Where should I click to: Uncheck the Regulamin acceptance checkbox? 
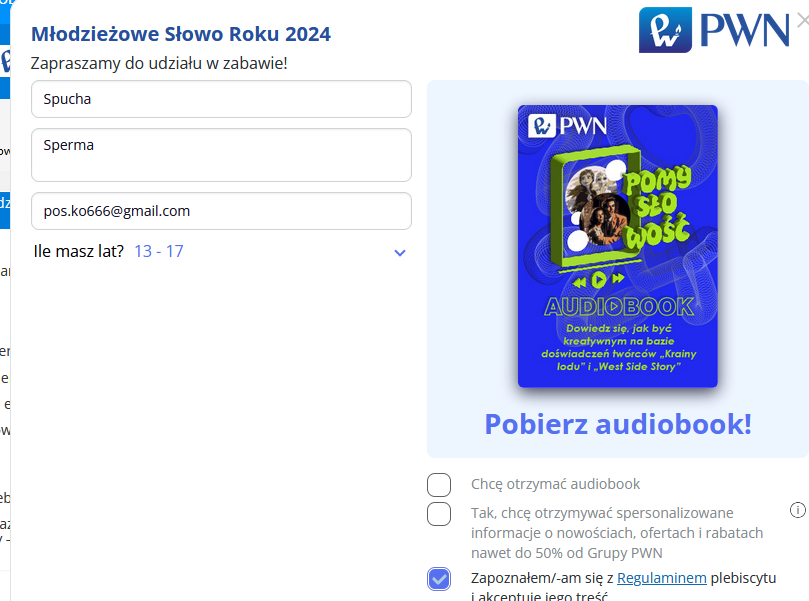coord(439,579)
